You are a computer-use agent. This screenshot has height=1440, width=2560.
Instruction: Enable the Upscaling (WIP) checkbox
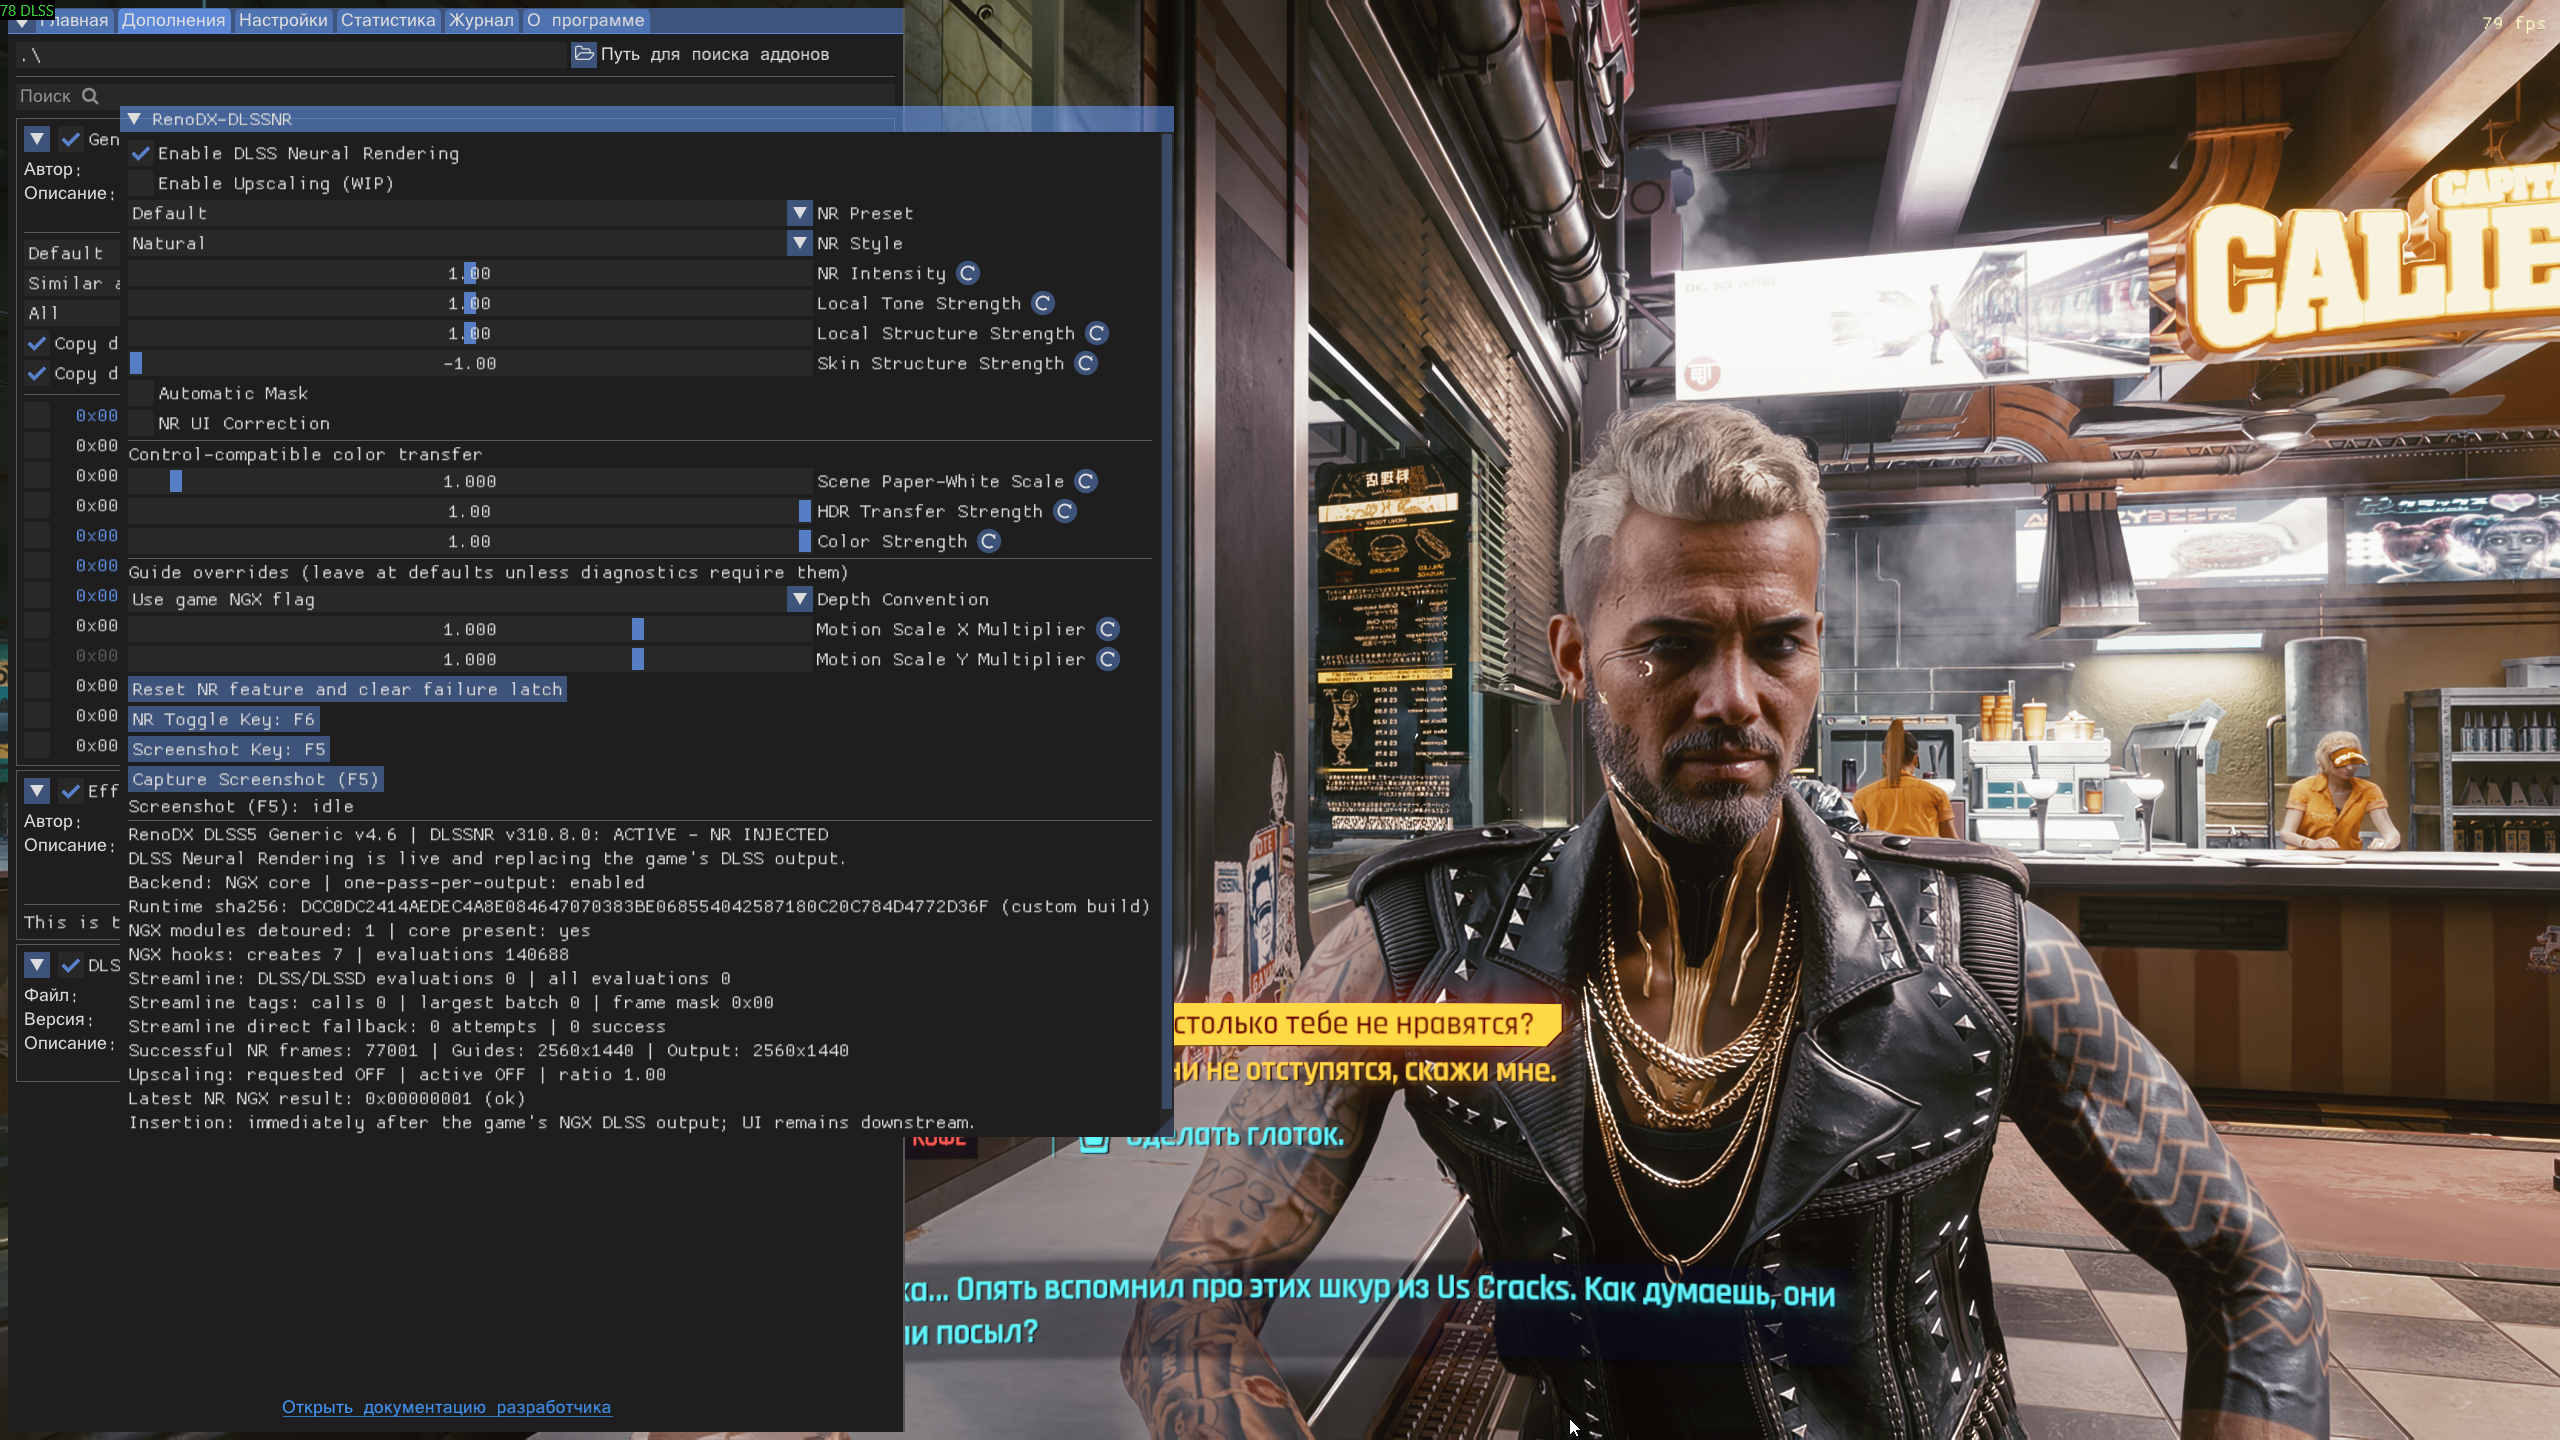coord(141,183)
